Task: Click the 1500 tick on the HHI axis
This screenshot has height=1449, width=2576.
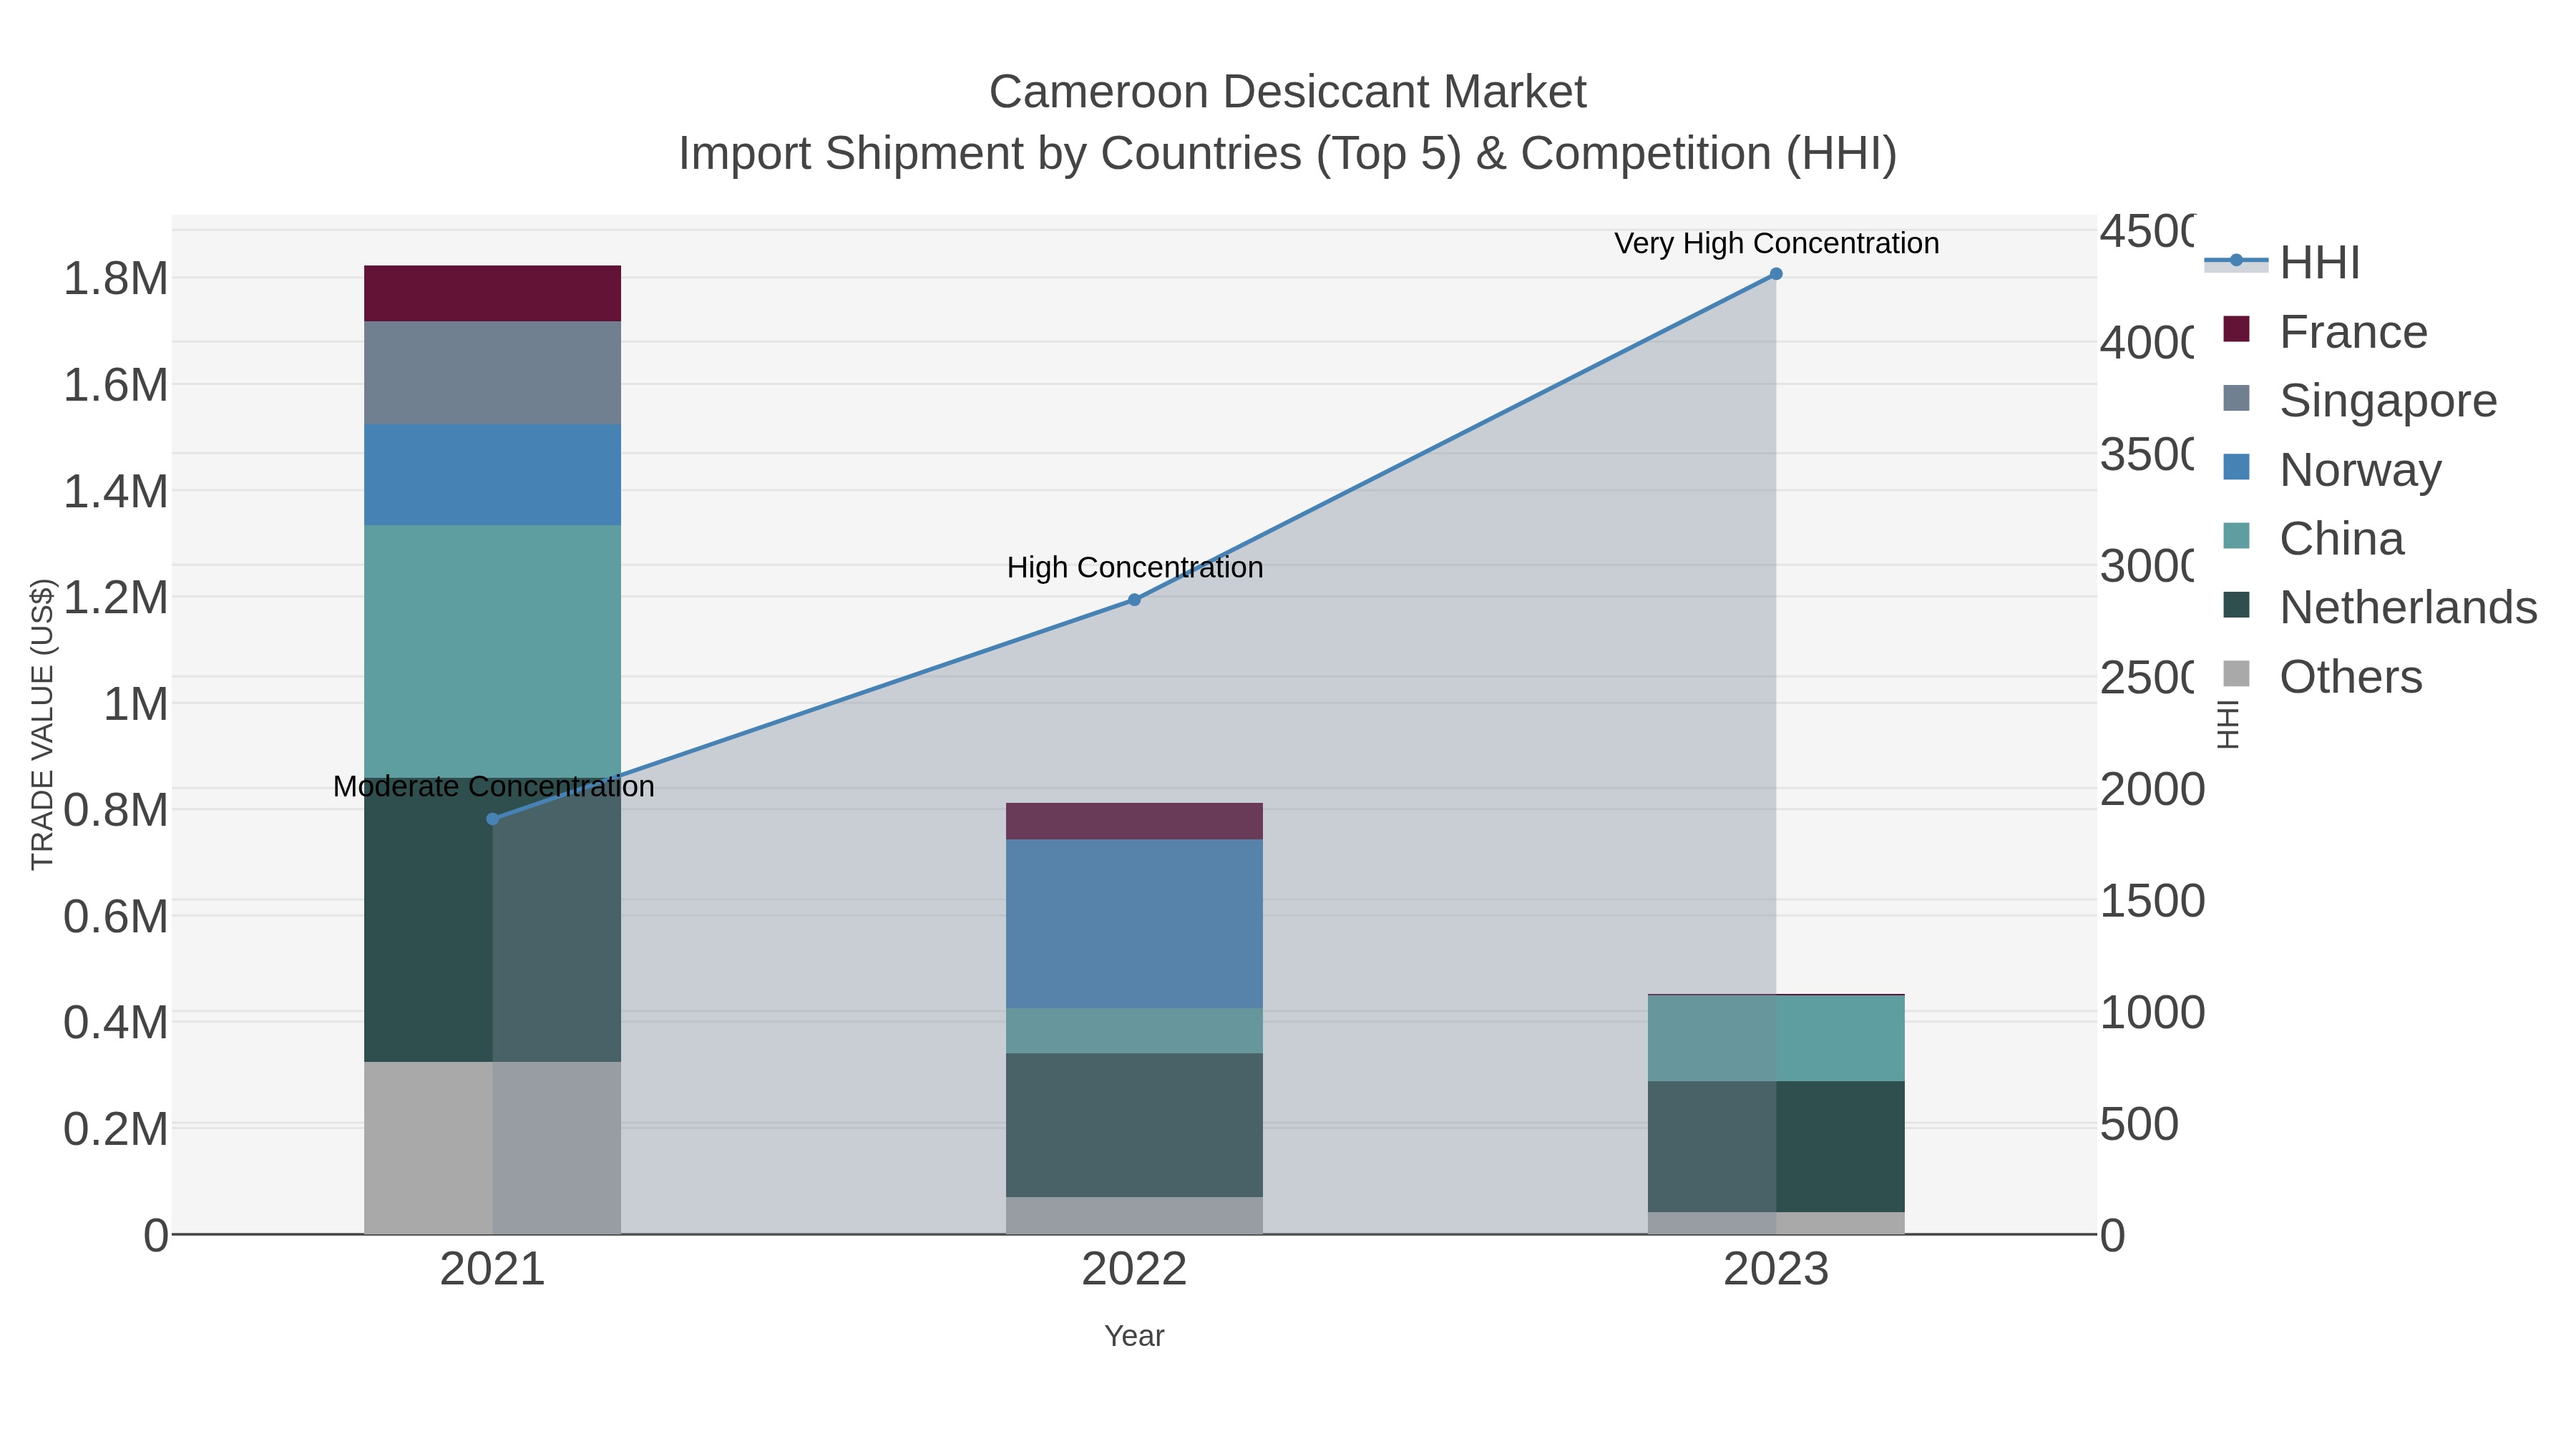Action: point(2152,901)
